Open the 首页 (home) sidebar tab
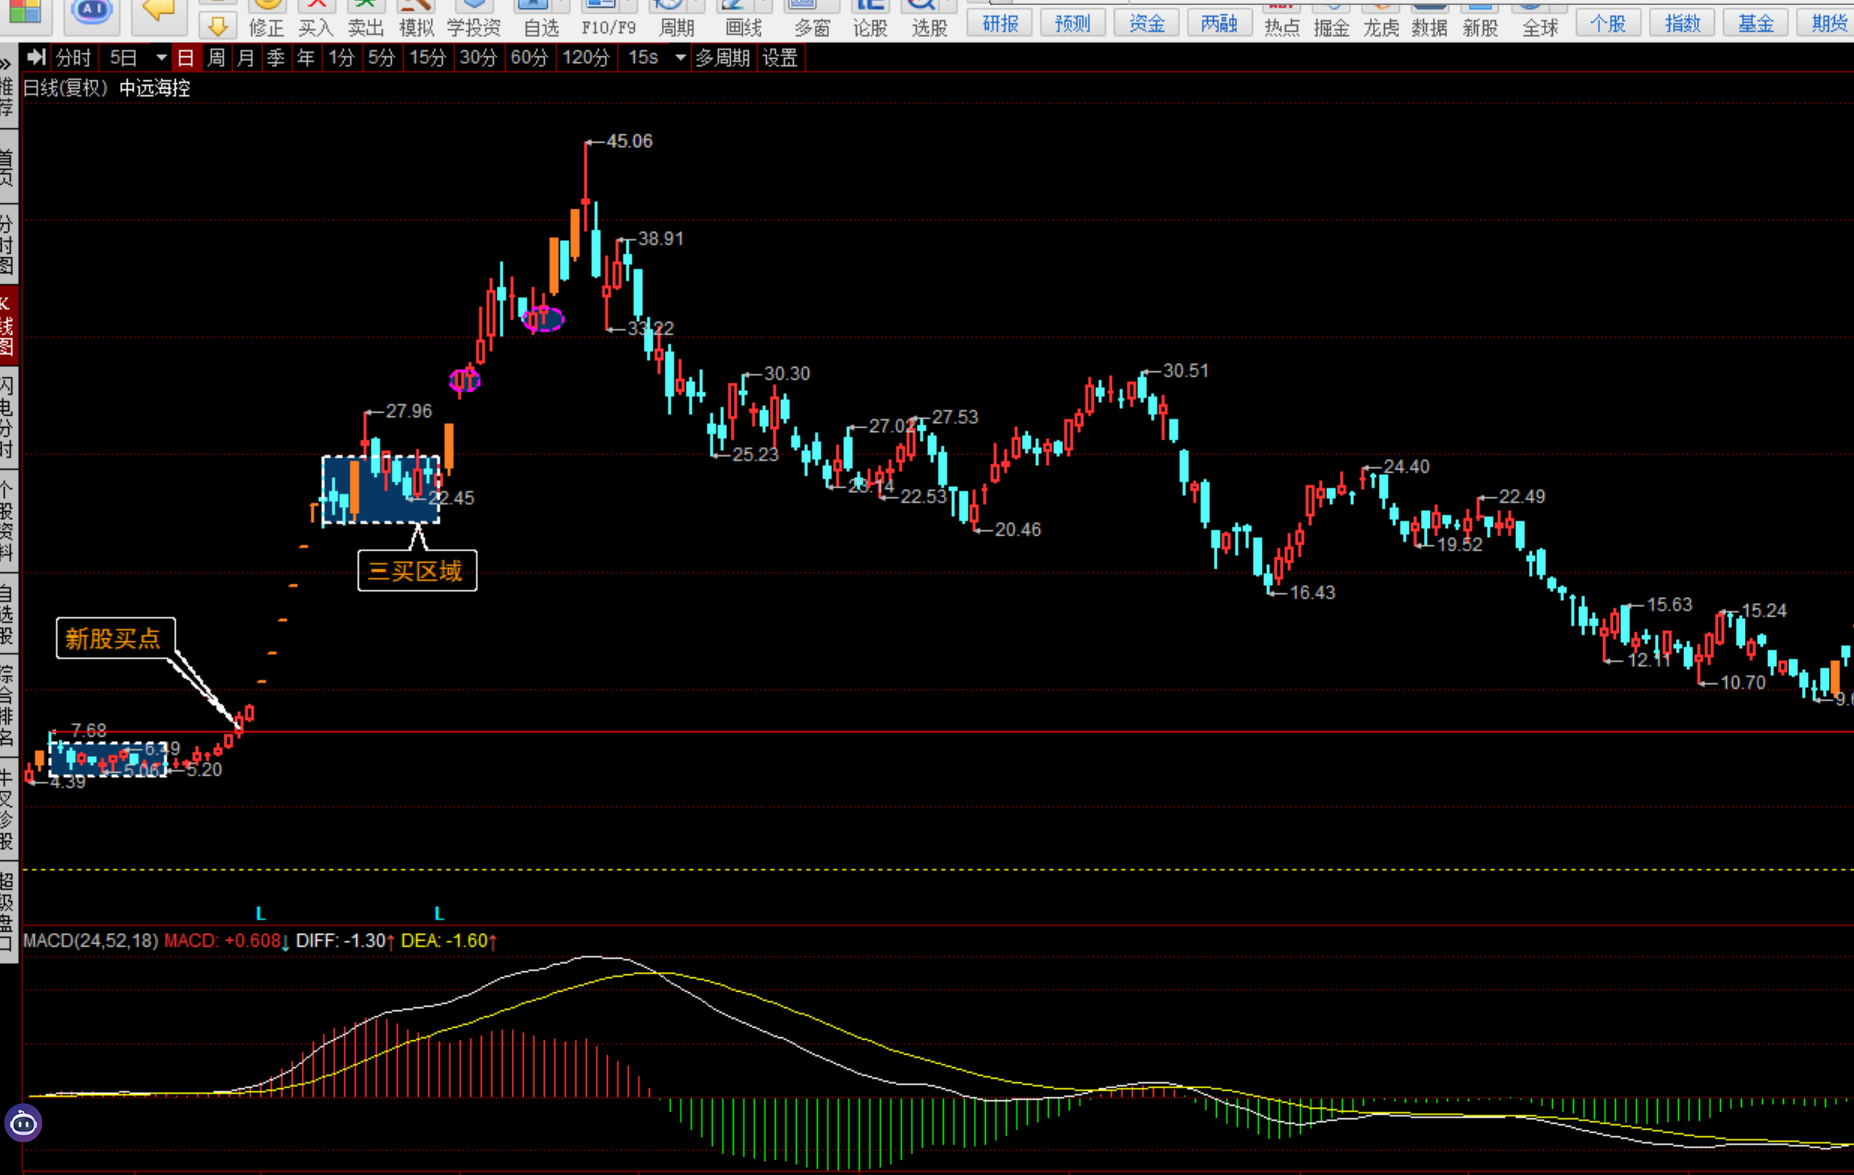 (8, 166)
